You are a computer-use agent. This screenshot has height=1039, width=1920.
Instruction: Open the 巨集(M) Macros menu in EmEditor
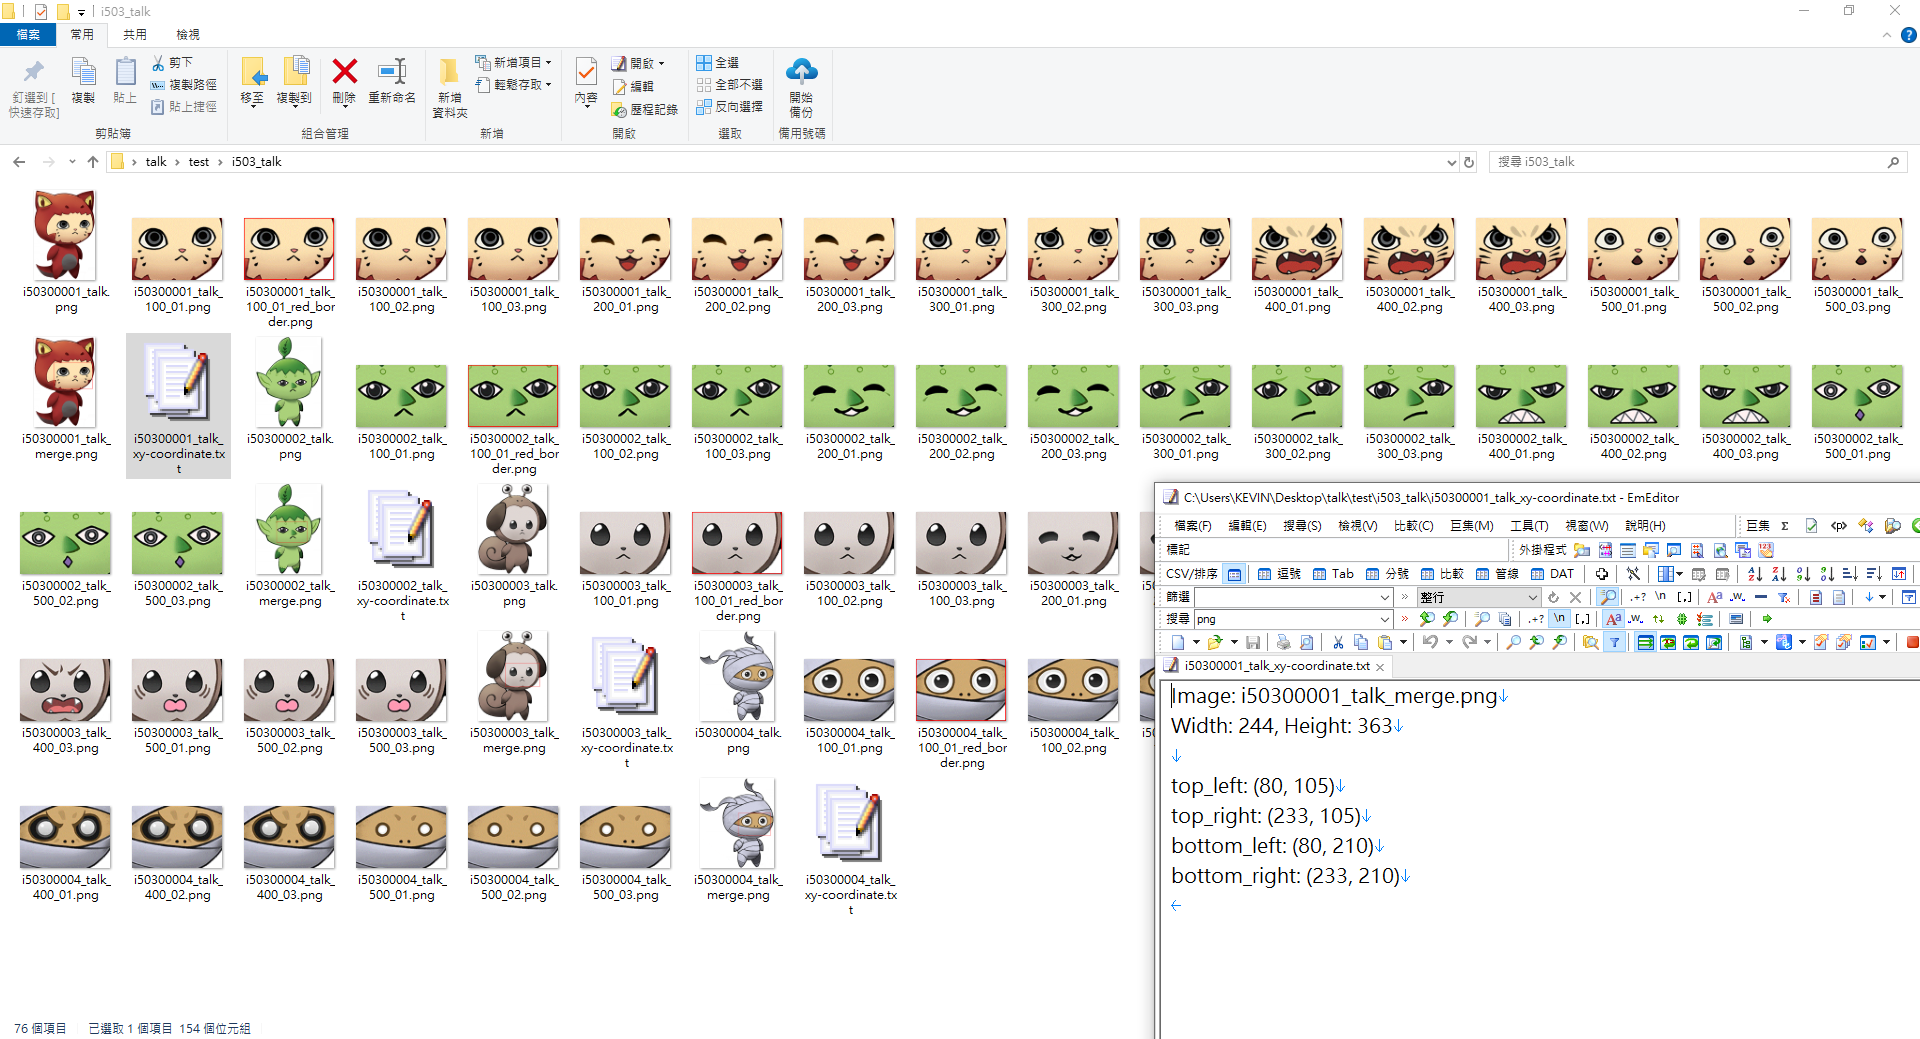click(1471, 526)
